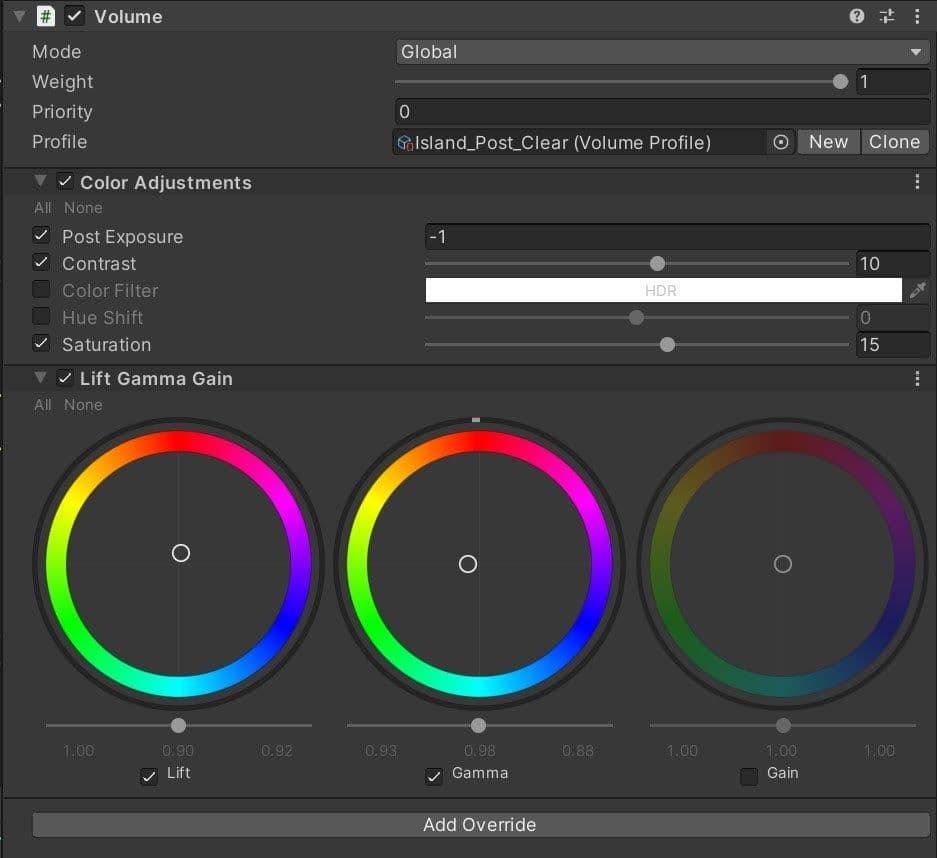This screenshot has width=937, height=858.
Task: Enable the Volume component checkbox
Action: point(74,15)
